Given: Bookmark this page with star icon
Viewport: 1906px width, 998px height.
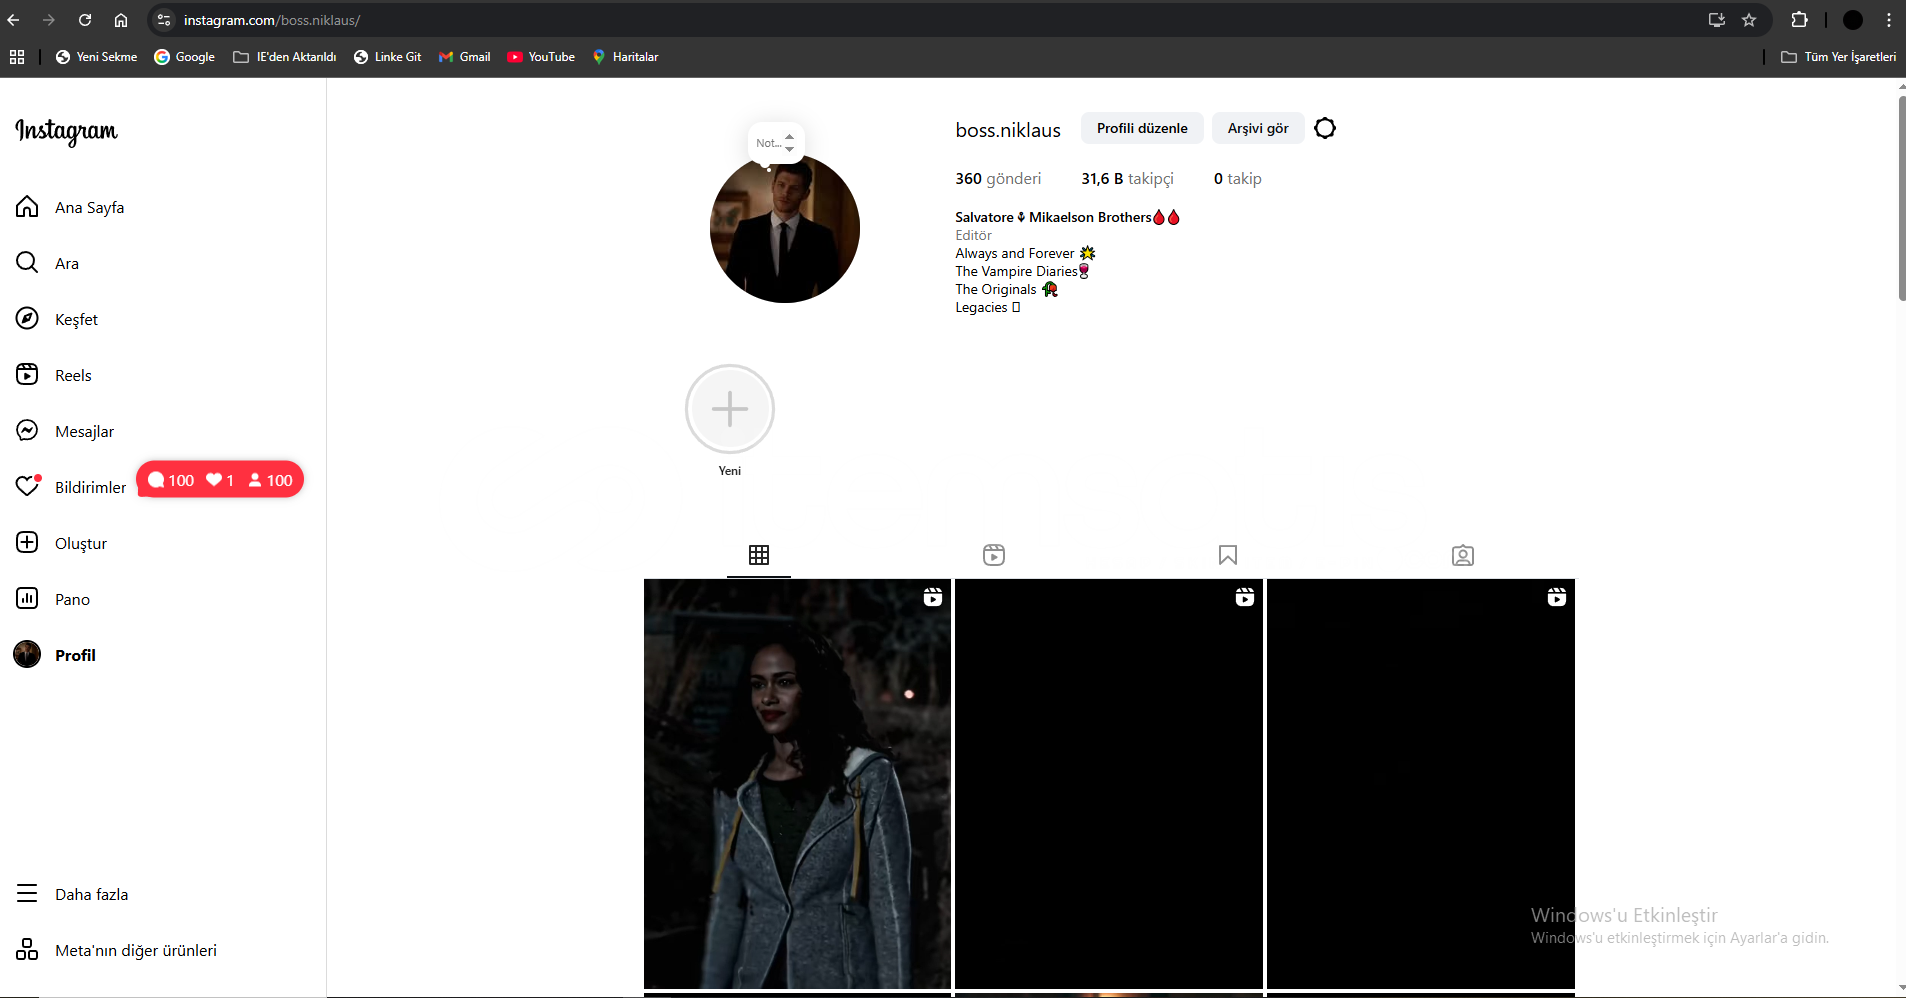Looking at the screenshot, I should coord(1749,20).
